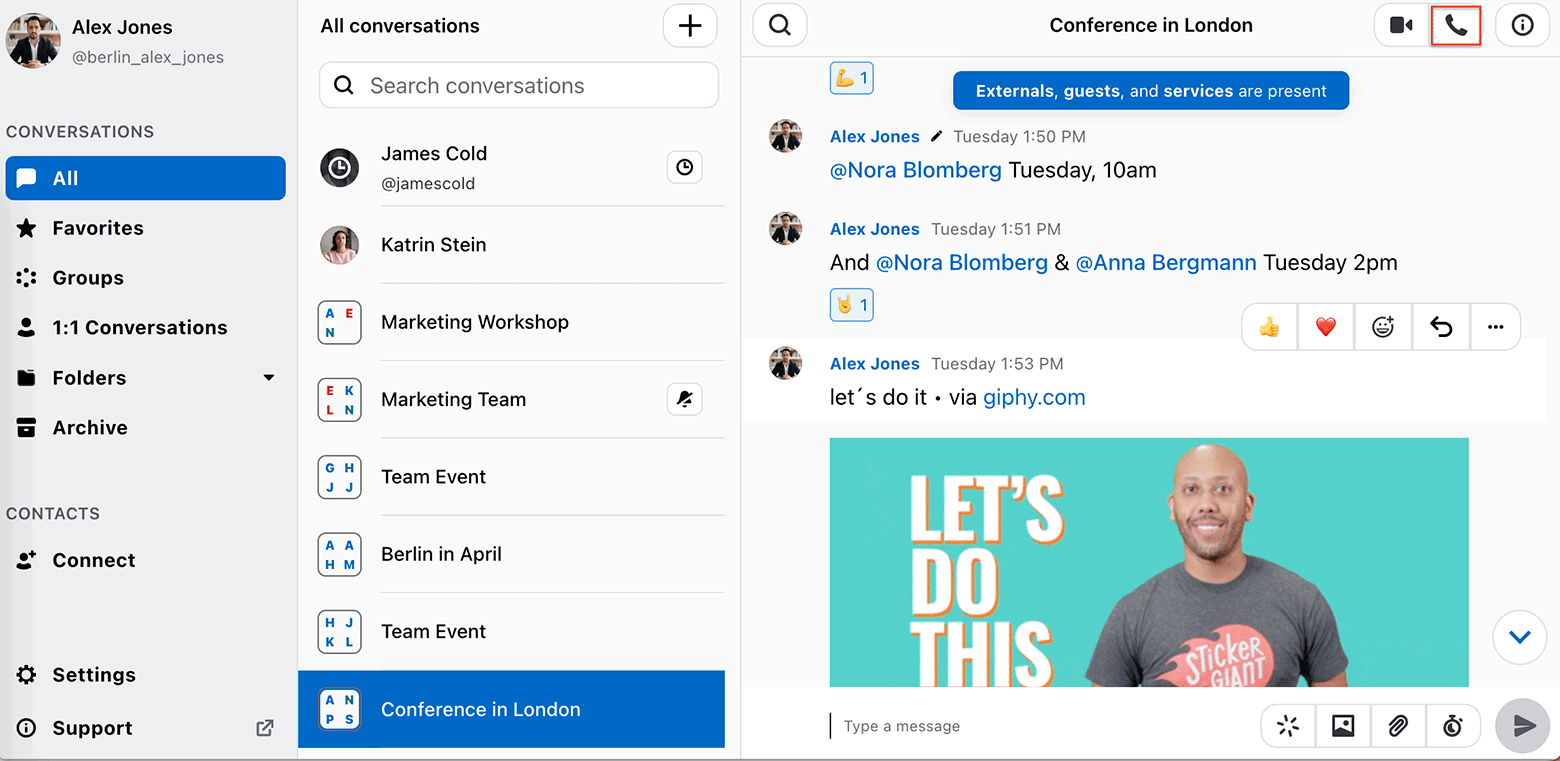Open the Archive section
1560x761 pixels.
(x=90, y=428)
